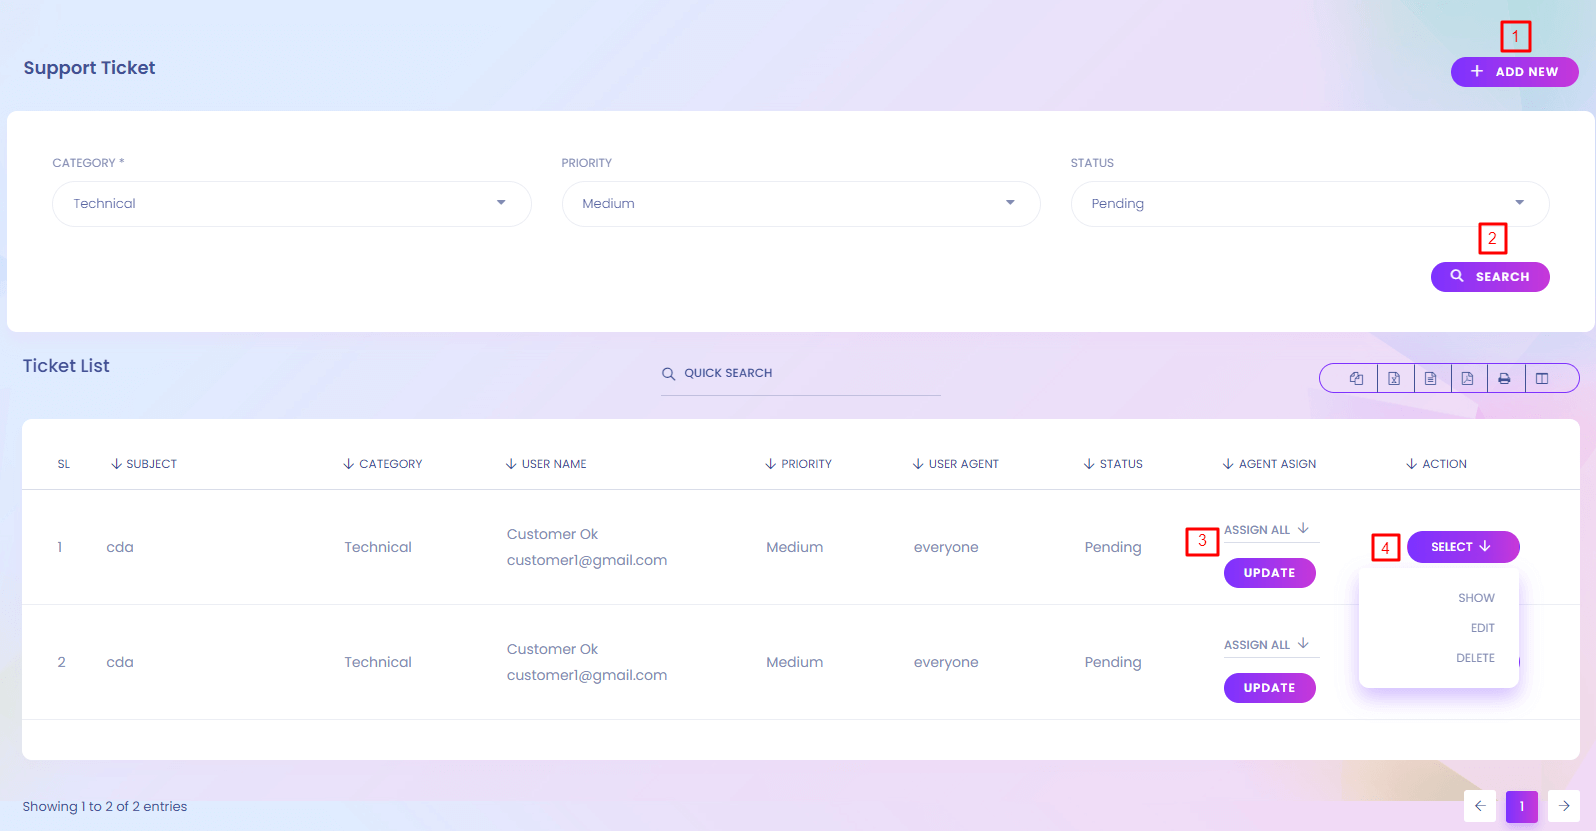Choose Delete from the action menu
This screenshot has height=831, width=1596.
click(1475, 658)
